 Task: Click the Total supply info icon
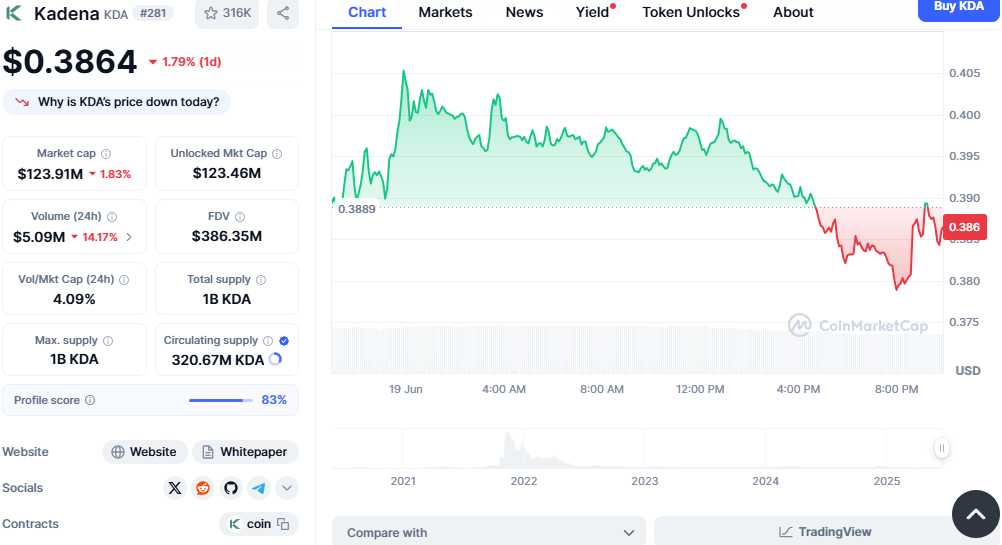coord(261,280)
